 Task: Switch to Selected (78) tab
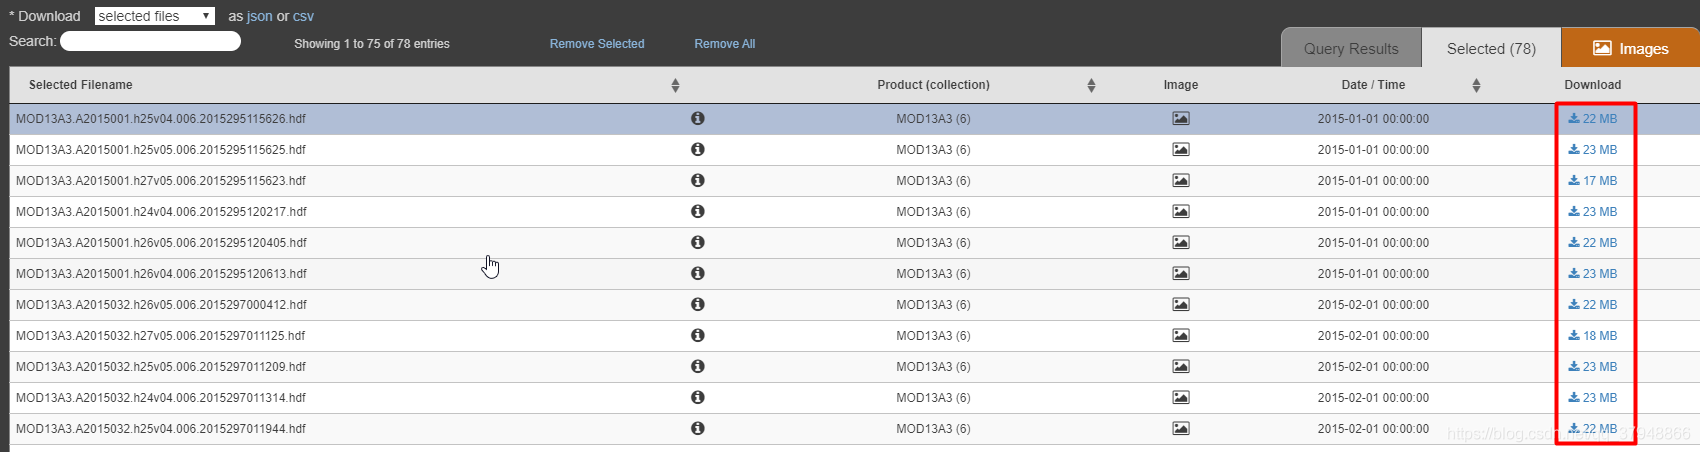[1491, 48]
